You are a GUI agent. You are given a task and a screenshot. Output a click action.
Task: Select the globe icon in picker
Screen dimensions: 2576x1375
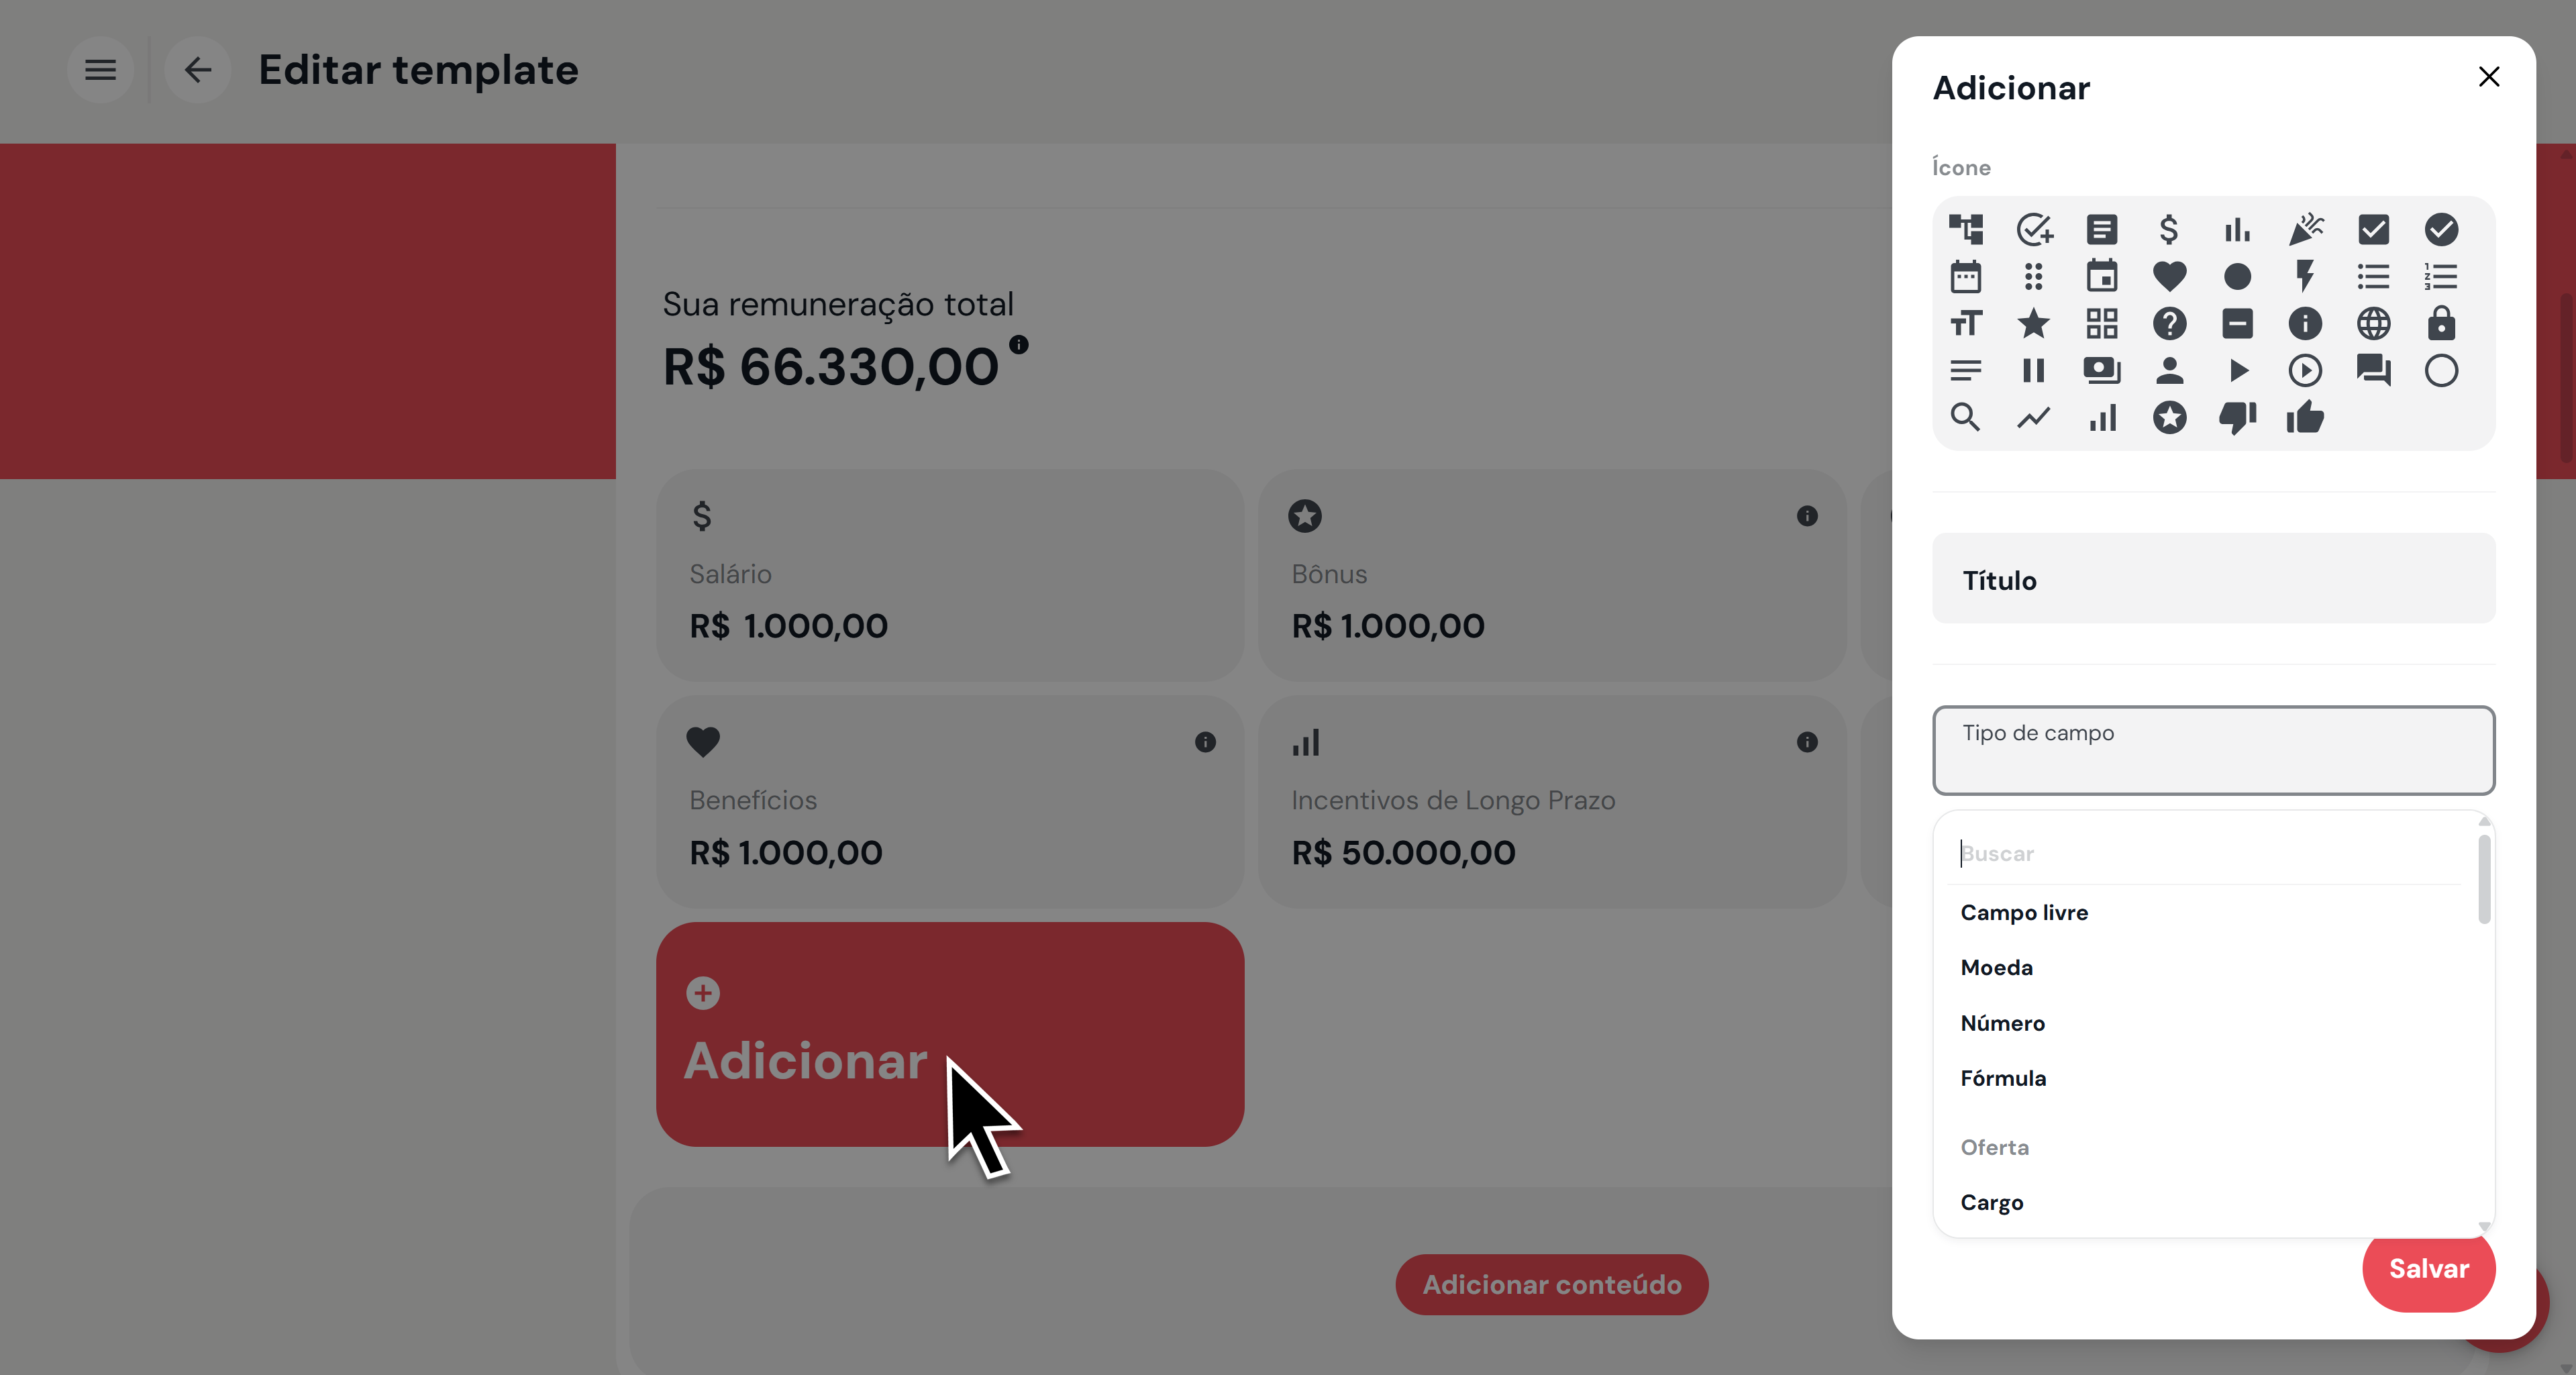[2373, 323]
